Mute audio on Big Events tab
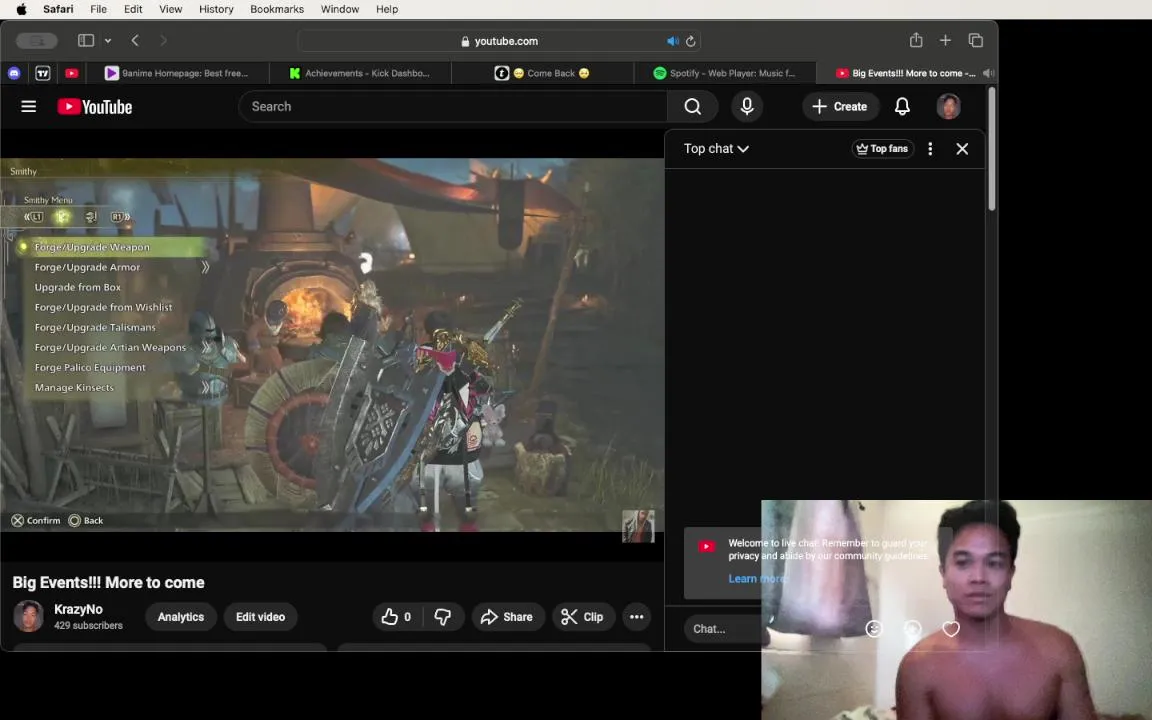 [x=988, y=73]
